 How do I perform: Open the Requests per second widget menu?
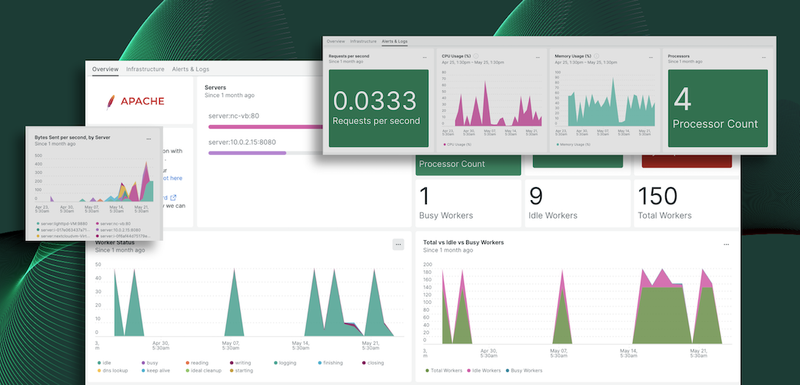(424, 58)
